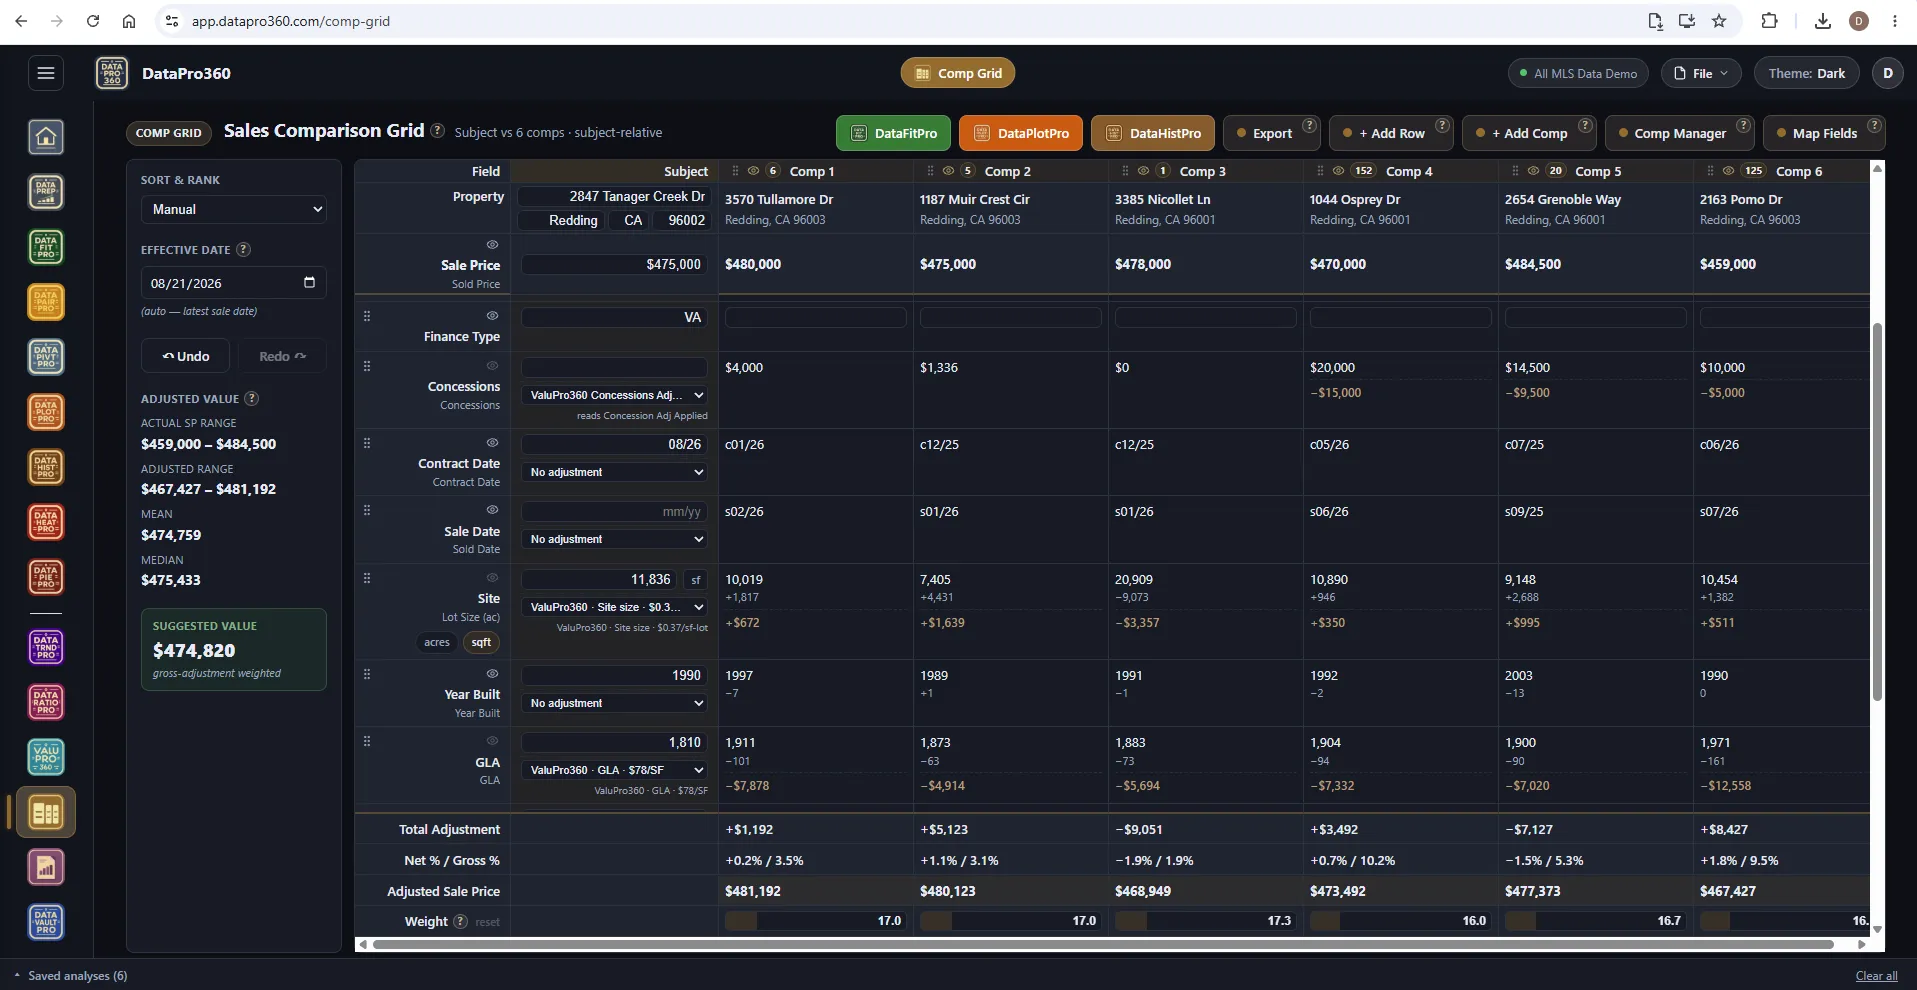Grab the Comp 1 column drag handle
The width and height of the screenshot is (1917, 990).
point(736,171)
